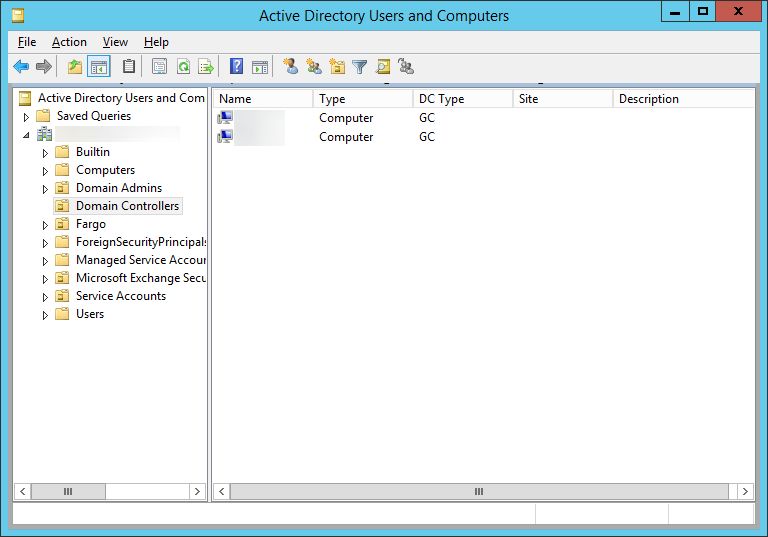Expand the Builtin container

(45, 153)
